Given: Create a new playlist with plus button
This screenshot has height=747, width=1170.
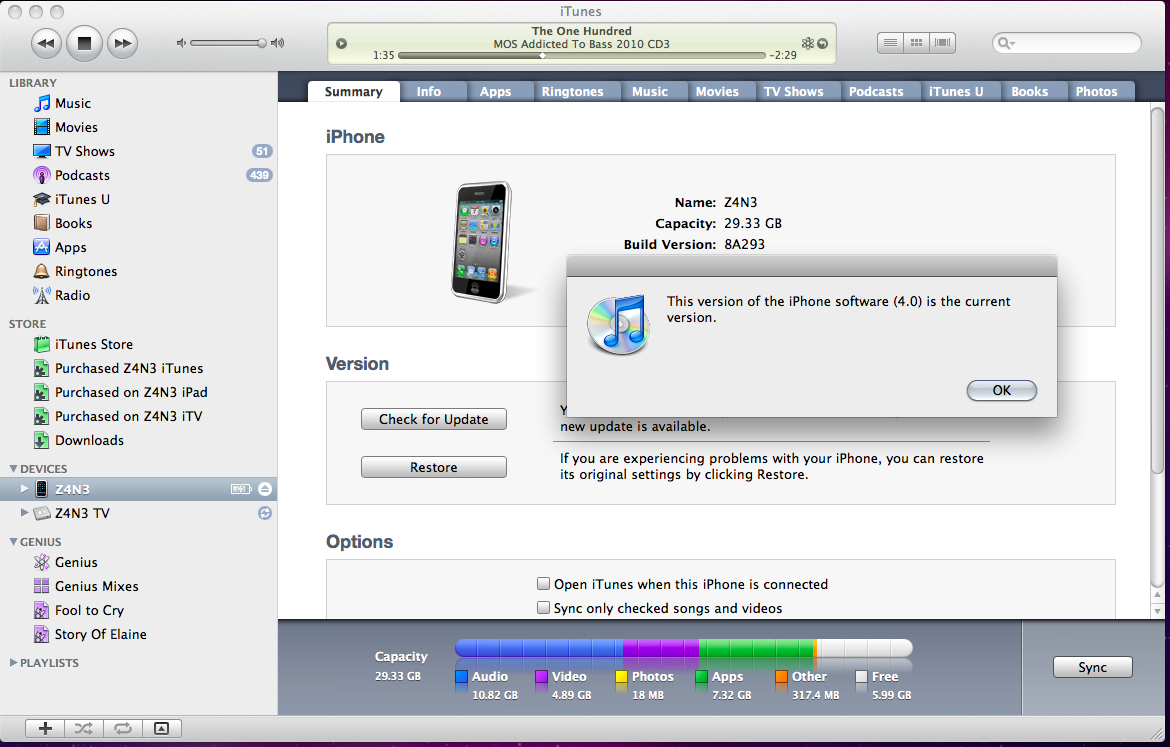Looking at the screenshot, I should click(x=46, y=728).
